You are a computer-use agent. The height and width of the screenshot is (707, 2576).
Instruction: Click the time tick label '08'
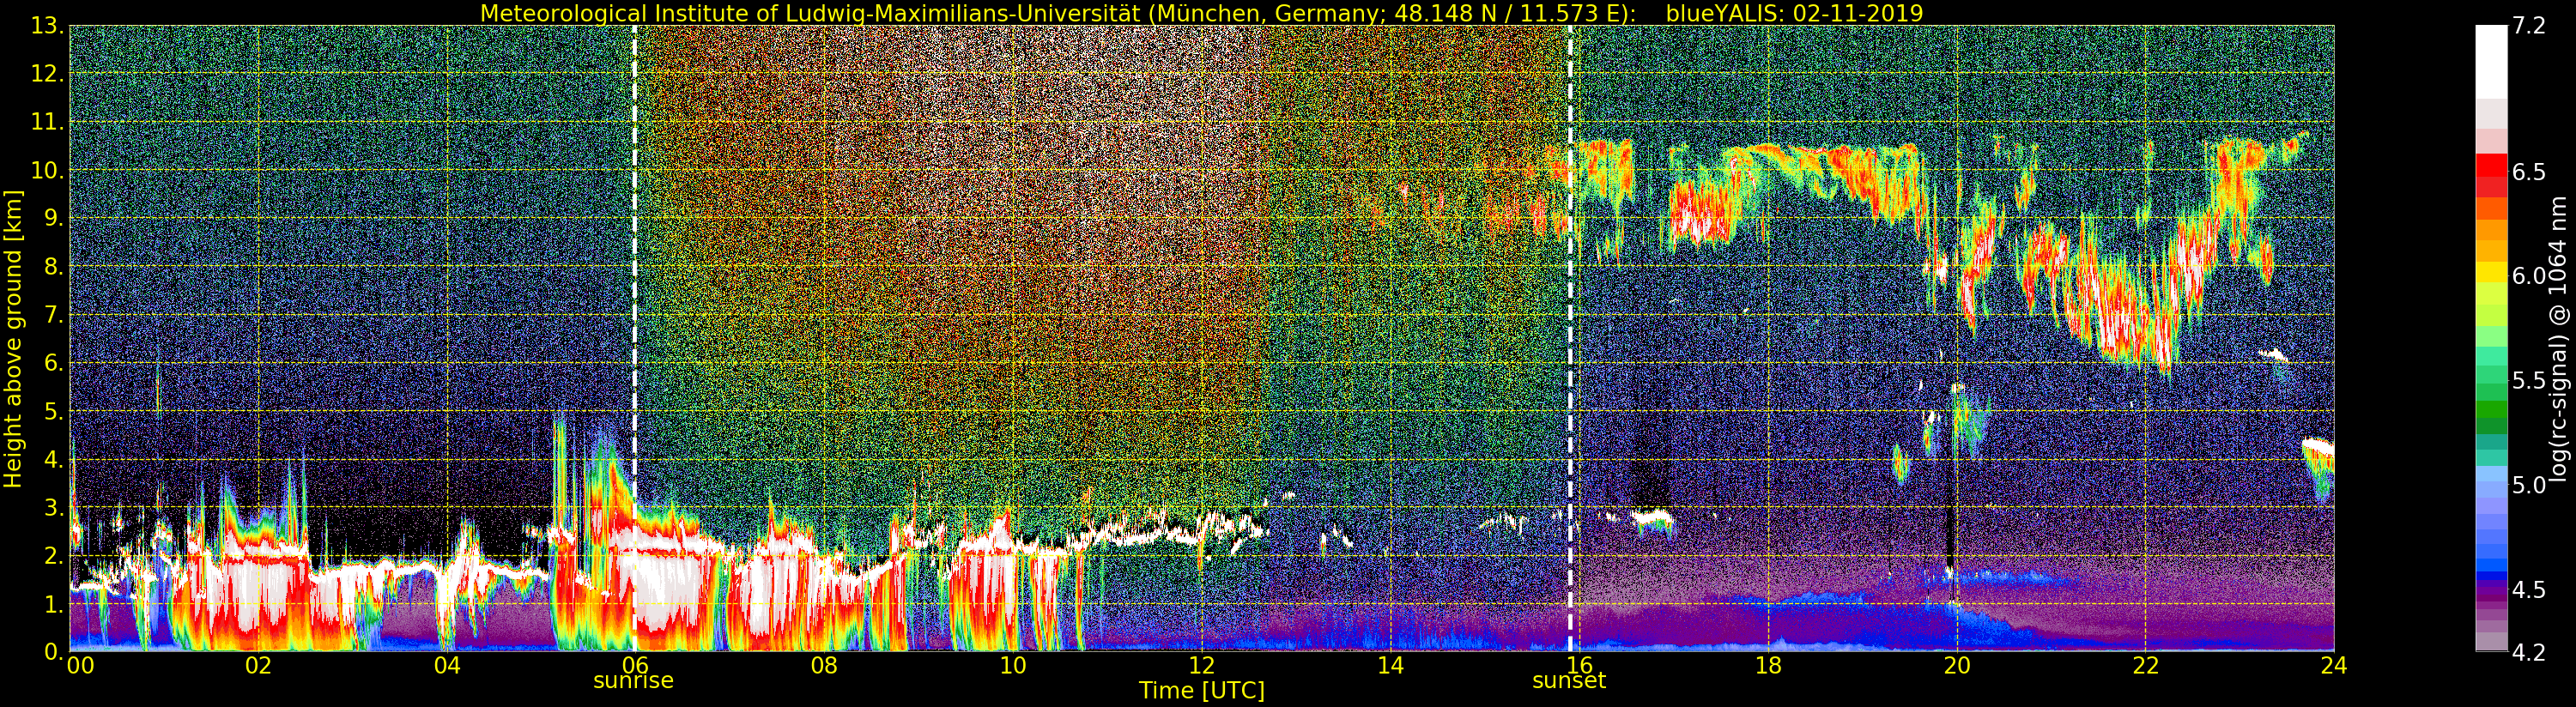tap(824, 665)
